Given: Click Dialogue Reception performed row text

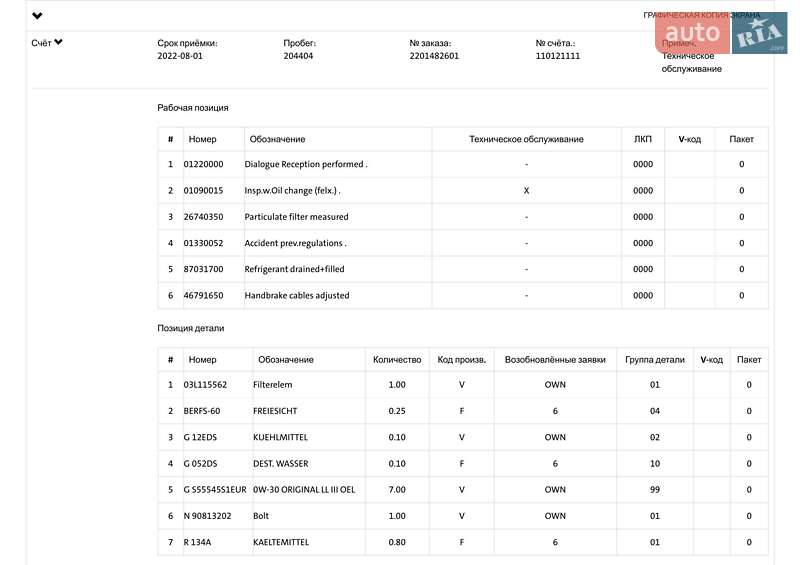Looking at the screenshot, I should click(x=306, y=164).
